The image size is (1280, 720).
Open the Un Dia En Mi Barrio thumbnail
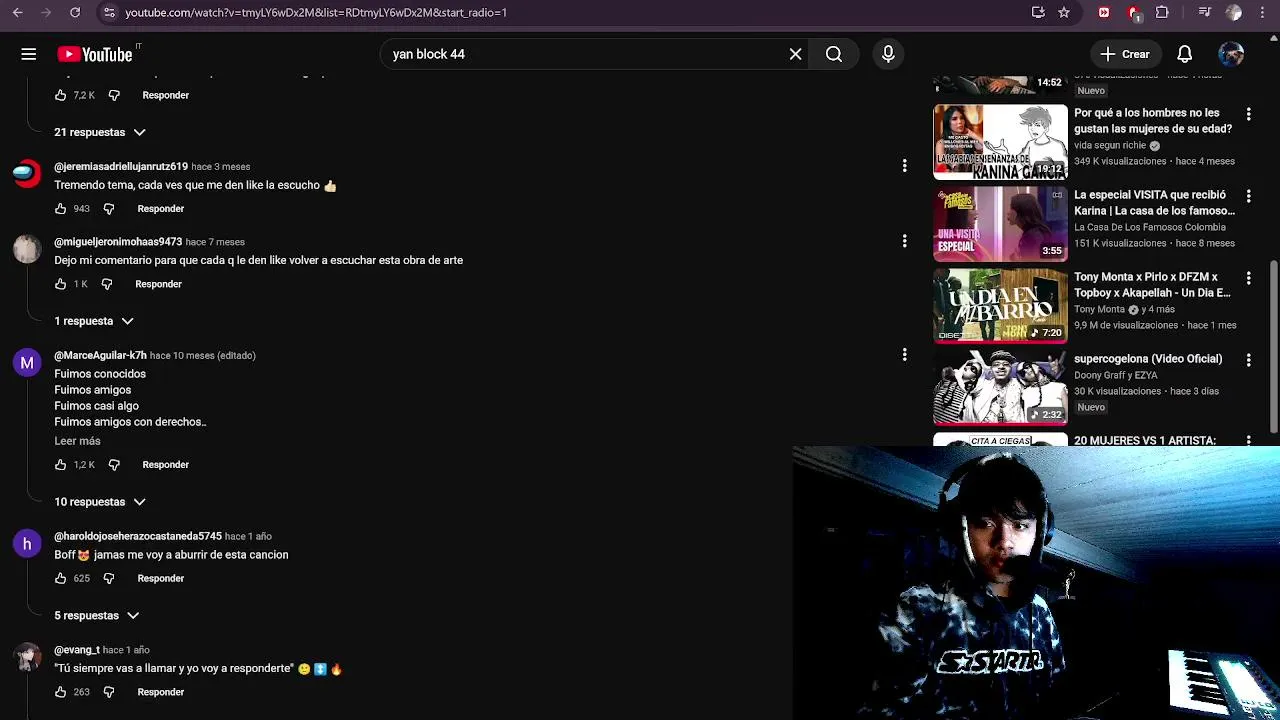click(x=1000, y=306)
